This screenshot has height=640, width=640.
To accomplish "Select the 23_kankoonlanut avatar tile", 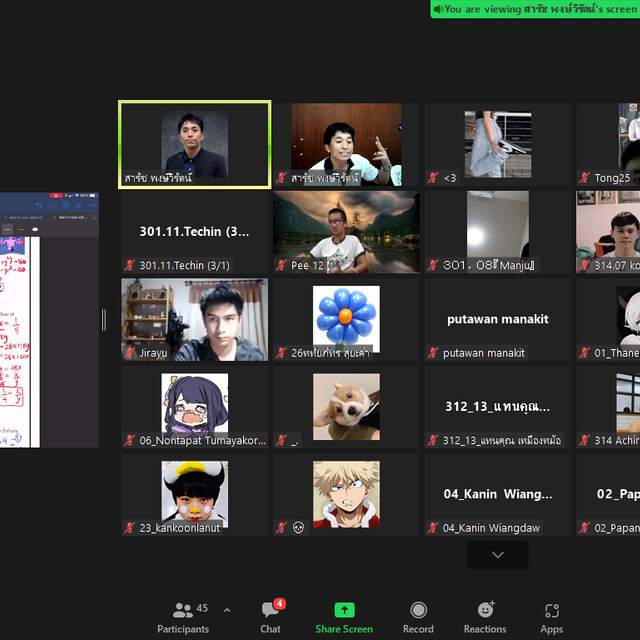I will pyautogui.click(x=194, y=495).
